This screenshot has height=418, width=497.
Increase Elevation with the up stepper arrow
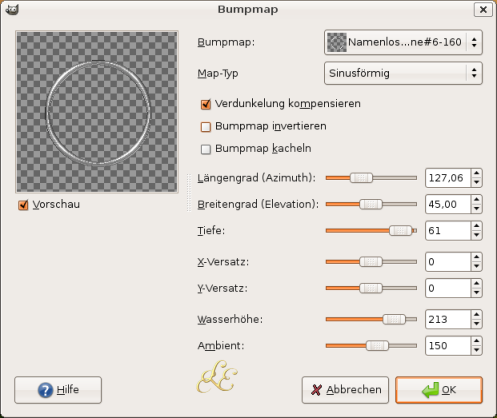tap(476, 200)
